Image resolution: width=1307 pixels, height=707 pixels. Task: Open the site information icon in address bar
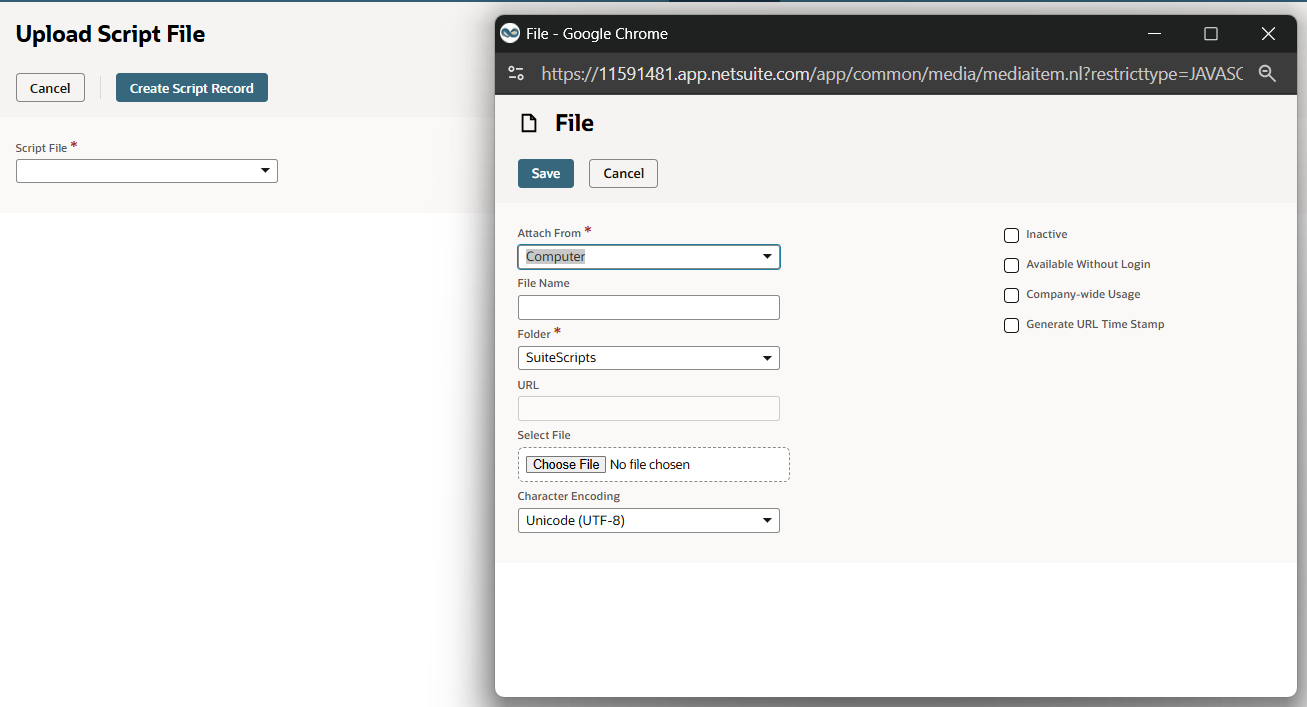(516, 73)
